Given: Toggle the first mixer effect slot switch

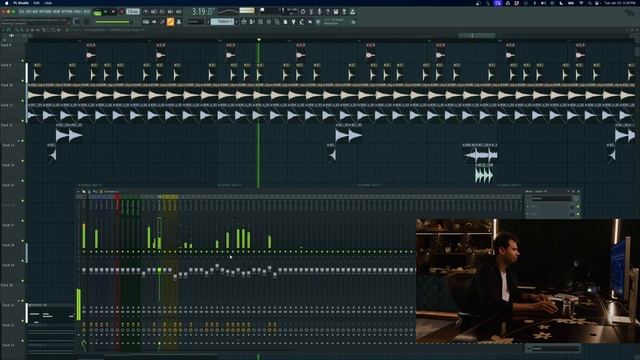Looking at the screenshot, I should [x=578, y=207].
